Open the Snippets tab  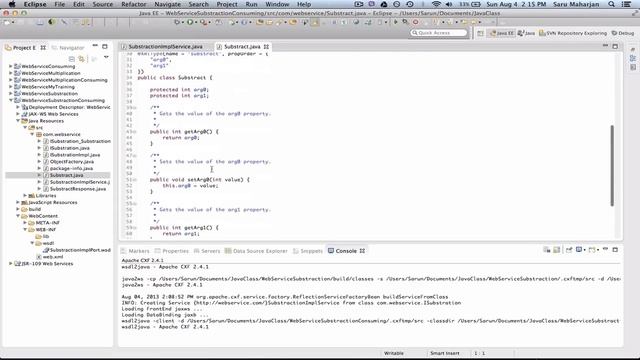308,251
